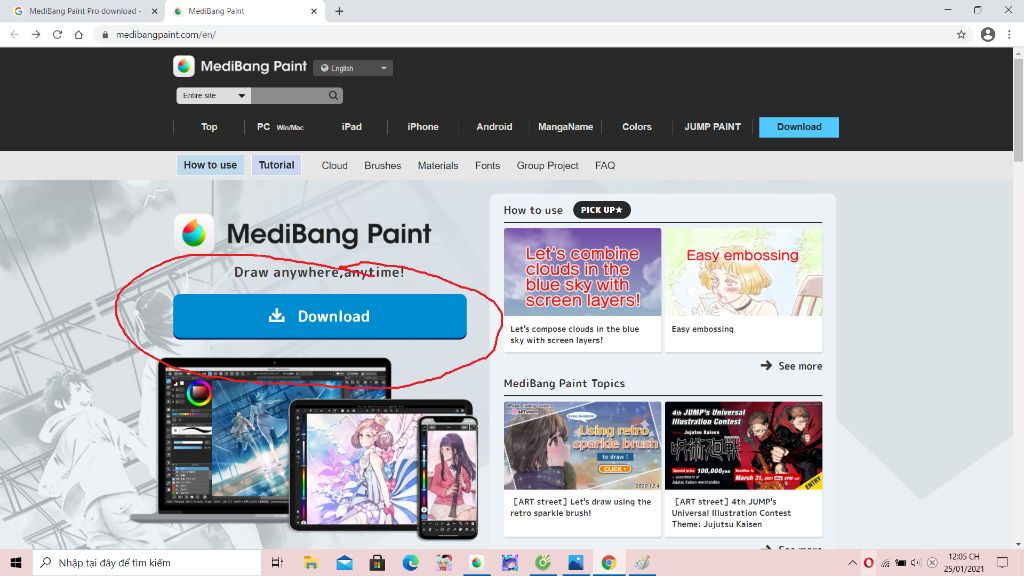Open the Chrome three-dot menu

click(1010, 35)
